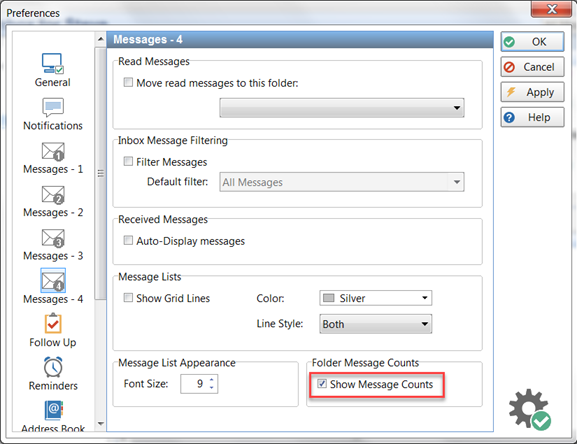
Task: Select the Messages - 3 envelope icon
Action: [x=53, y=238]
